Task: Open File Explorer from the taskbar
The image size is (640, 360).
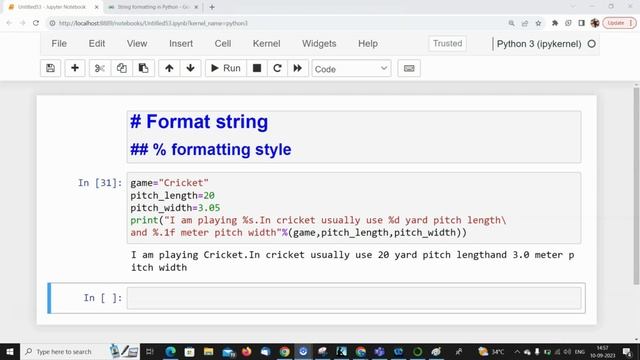Action: (209, 351)
